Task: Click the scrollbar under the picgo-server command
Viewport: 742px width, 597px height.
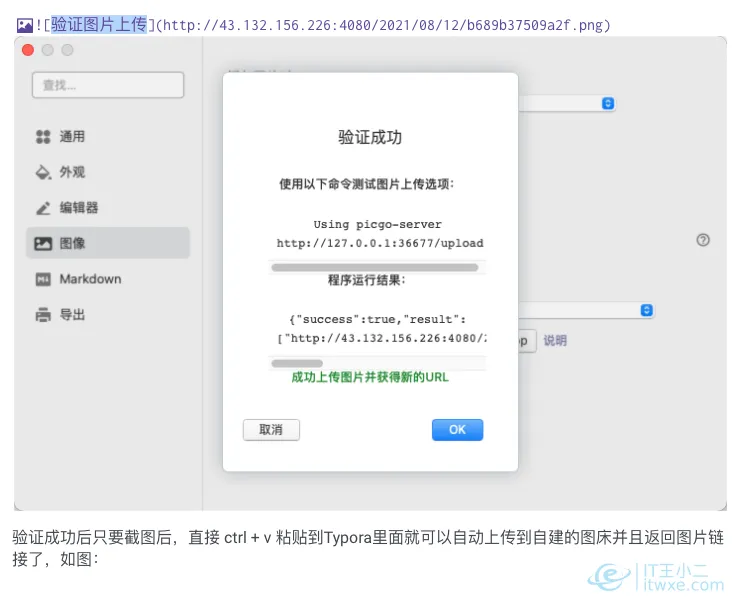Action: coord(375,268)
